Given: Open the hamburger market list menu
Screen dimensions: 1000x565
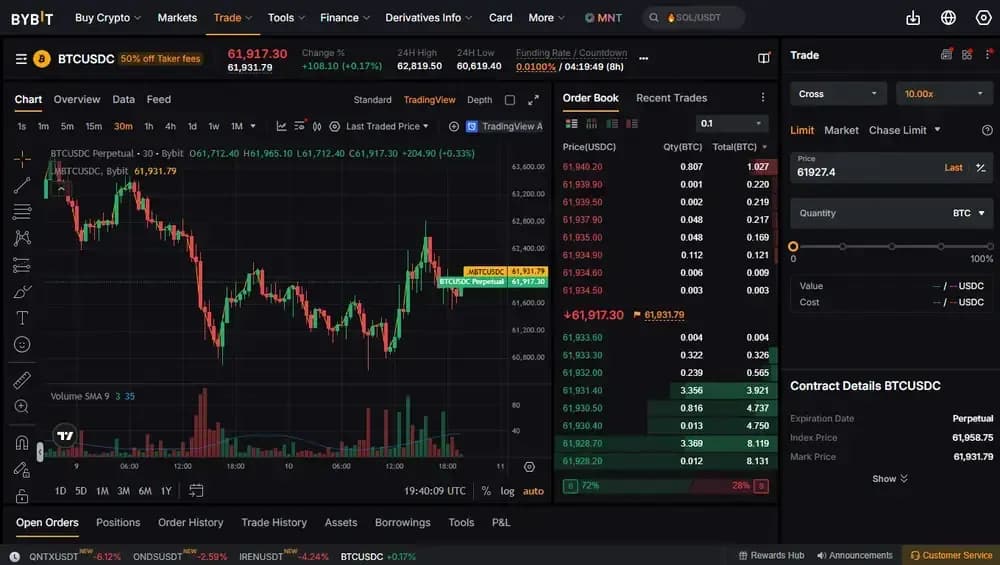Looking at the screenshot, I should pos(21,59).
